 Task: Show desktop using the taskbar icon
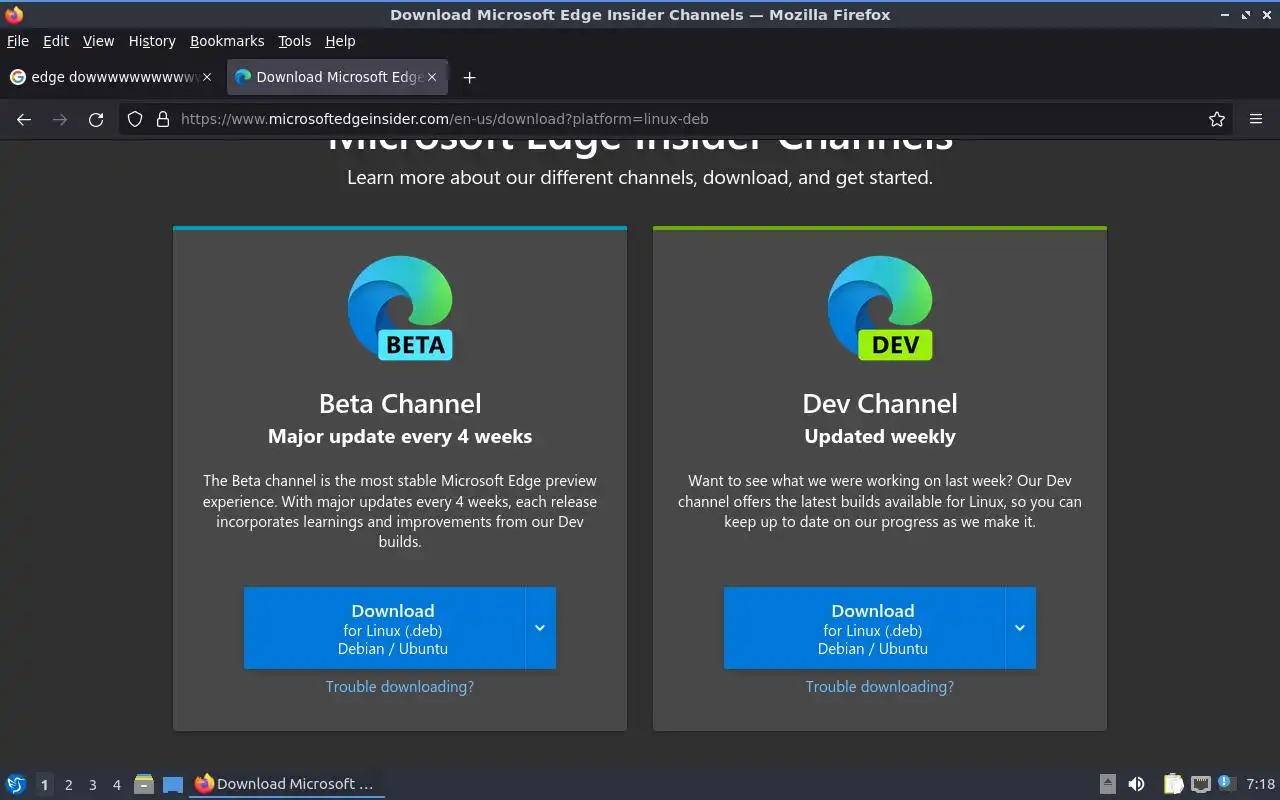tap(173, 784)
